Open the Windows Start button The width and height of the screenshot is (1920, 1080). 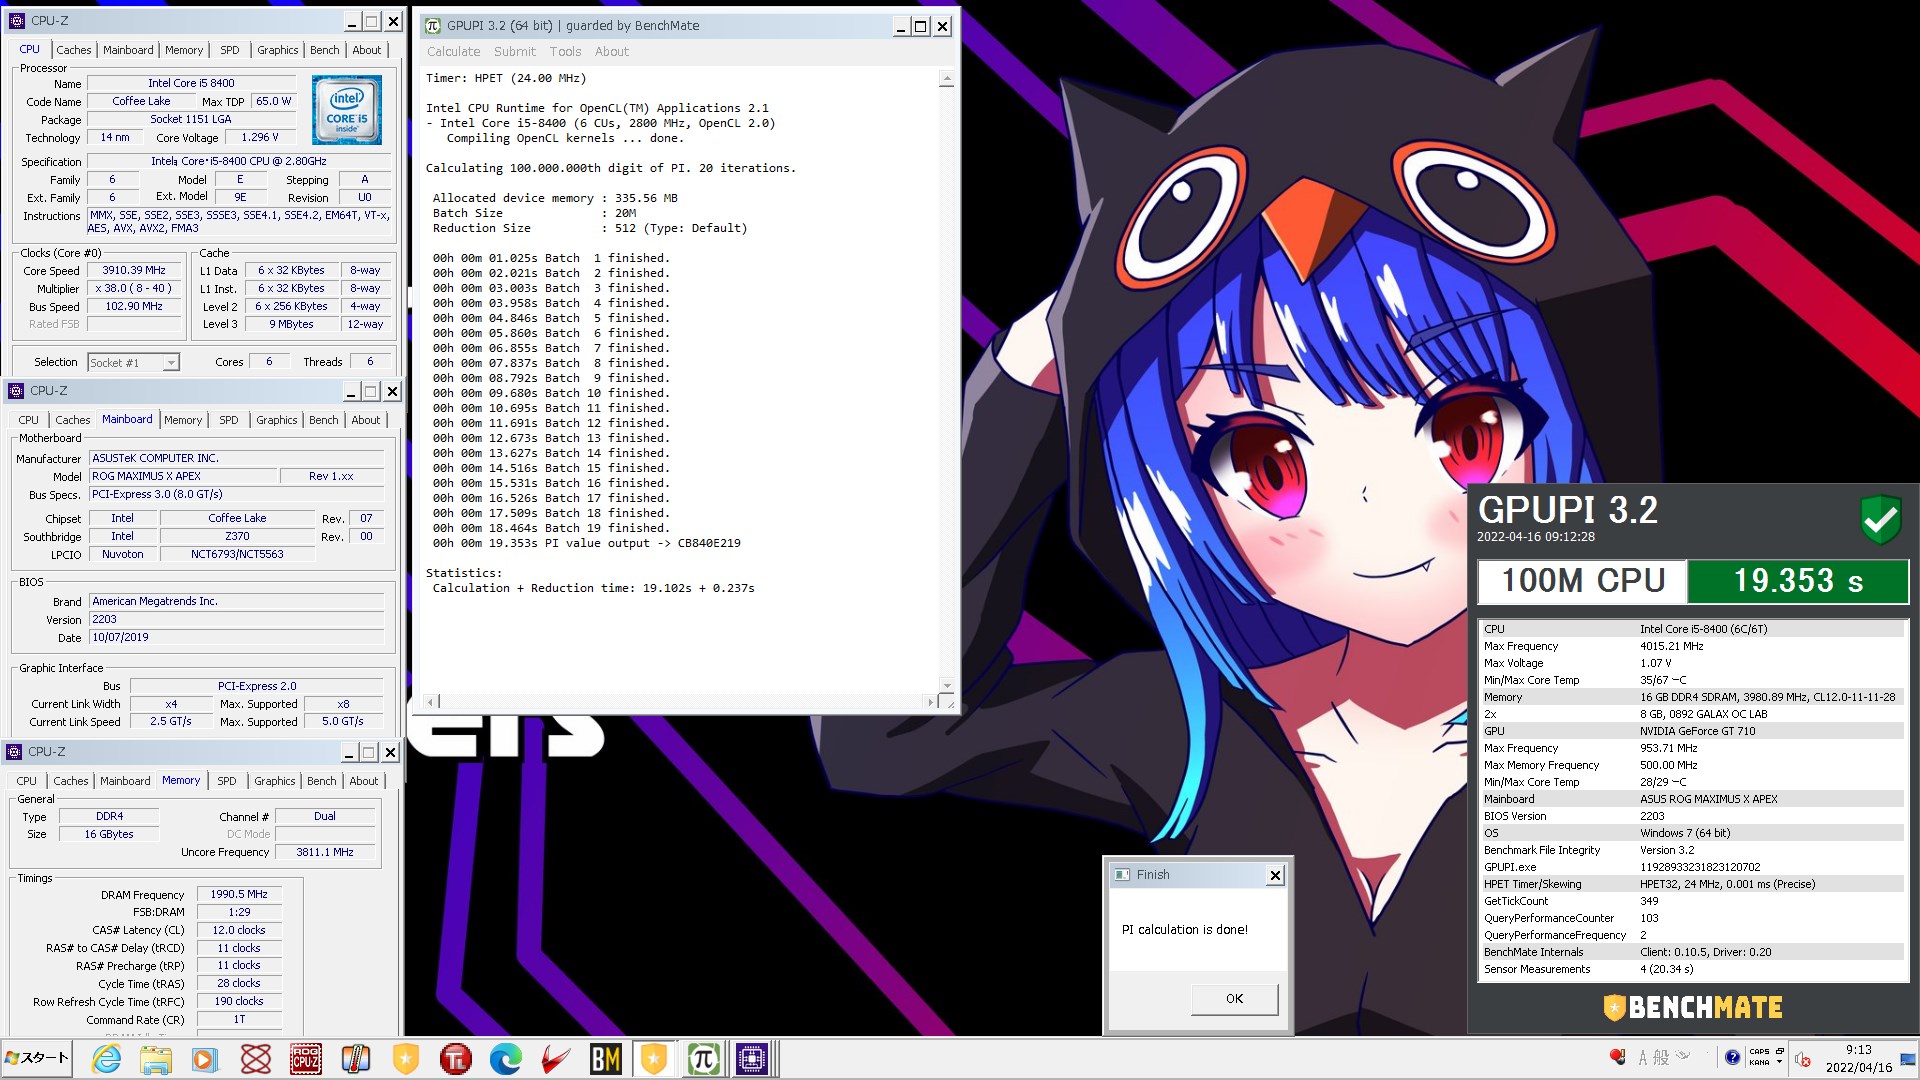click(x=37, y=1058)
